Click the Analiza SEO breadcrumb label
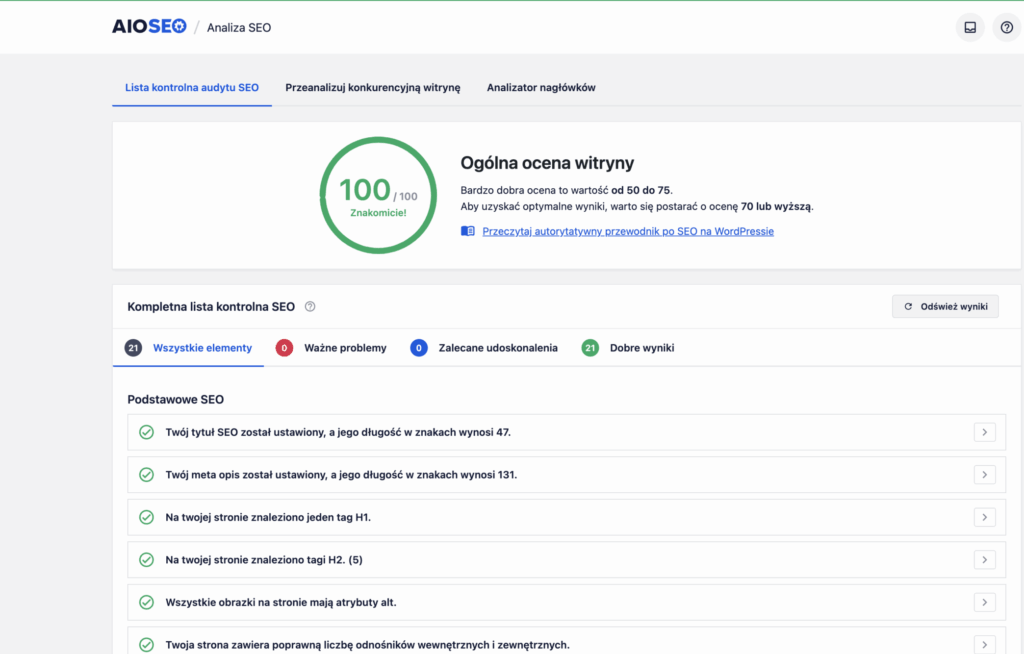The height and width of the screenshot is (654, 1024). click(238, 27)
